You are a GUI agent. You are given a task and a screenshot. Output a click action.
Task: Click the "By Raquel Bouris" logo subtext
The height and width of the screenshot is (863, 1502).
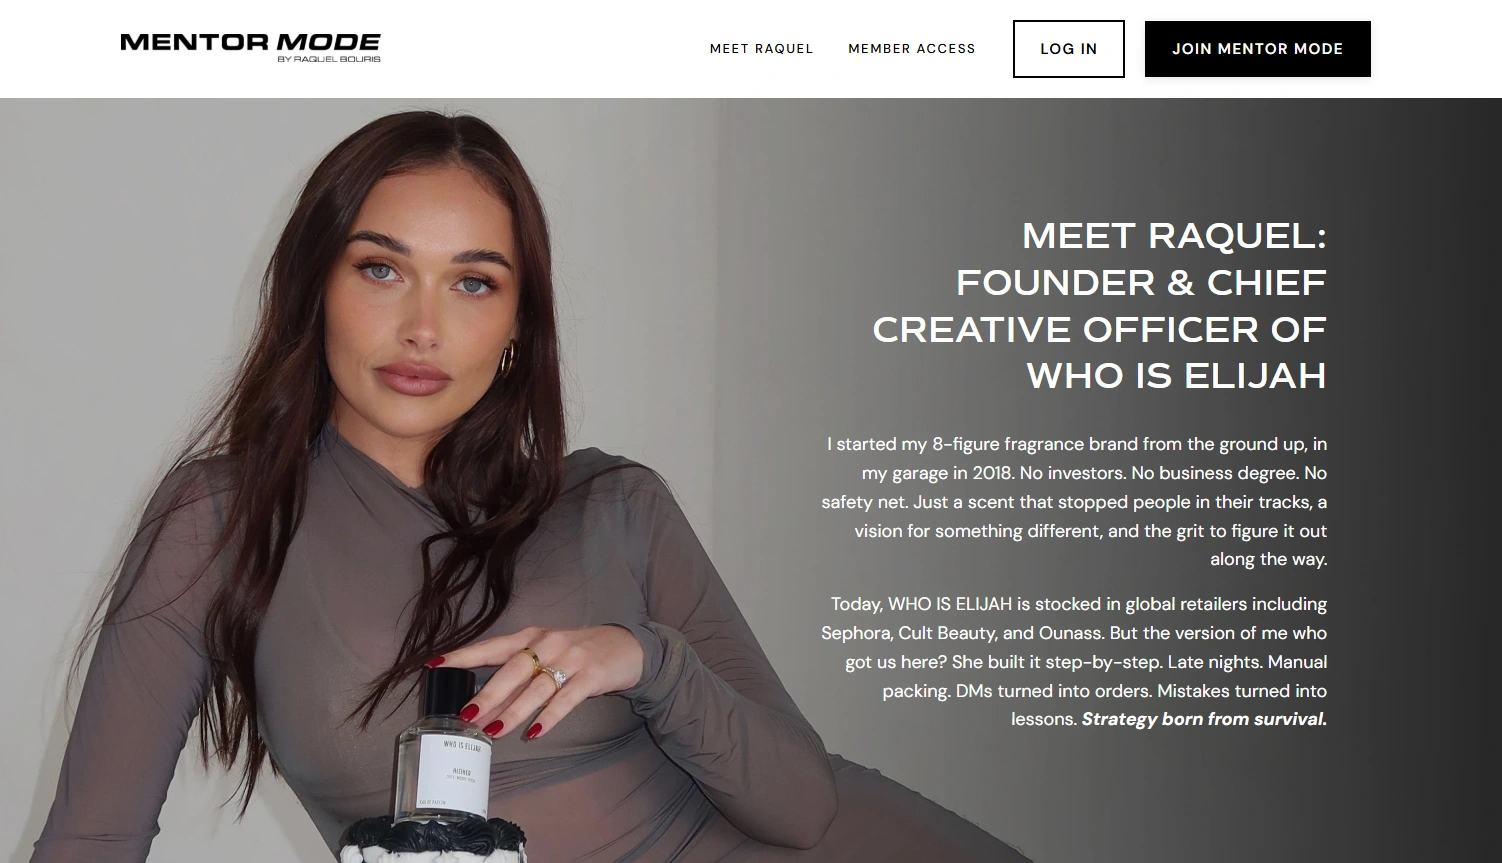(329, 59)
